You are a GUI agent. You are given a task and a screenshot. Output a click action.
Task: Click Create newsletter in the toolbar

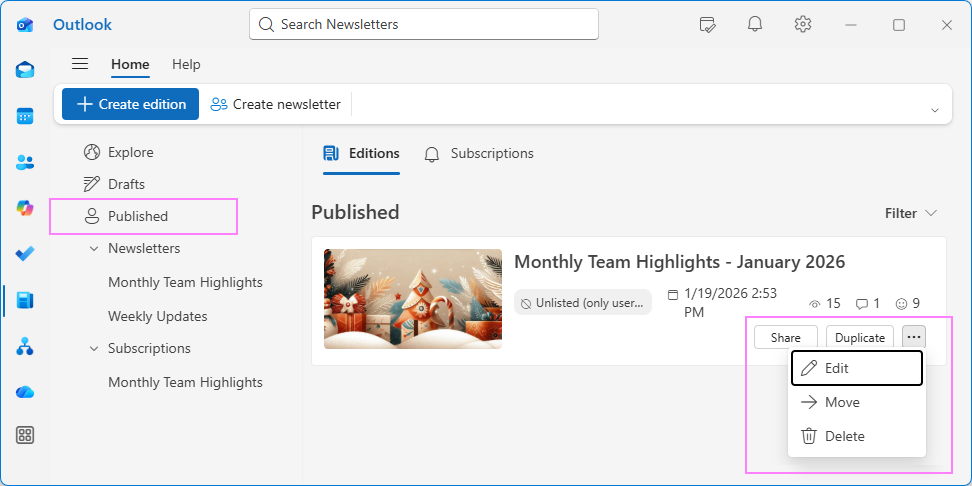(x=276, y=104)
